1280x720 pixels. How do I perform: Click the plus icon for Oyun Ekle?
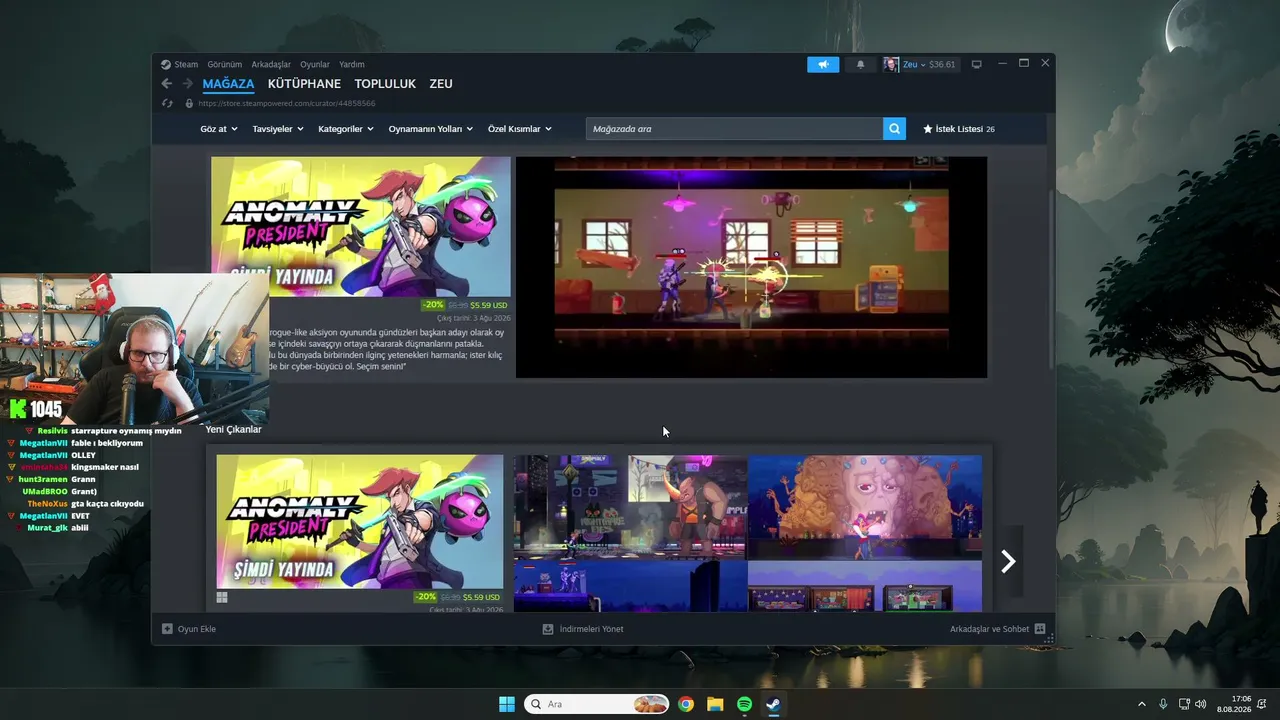pos(167,629)
